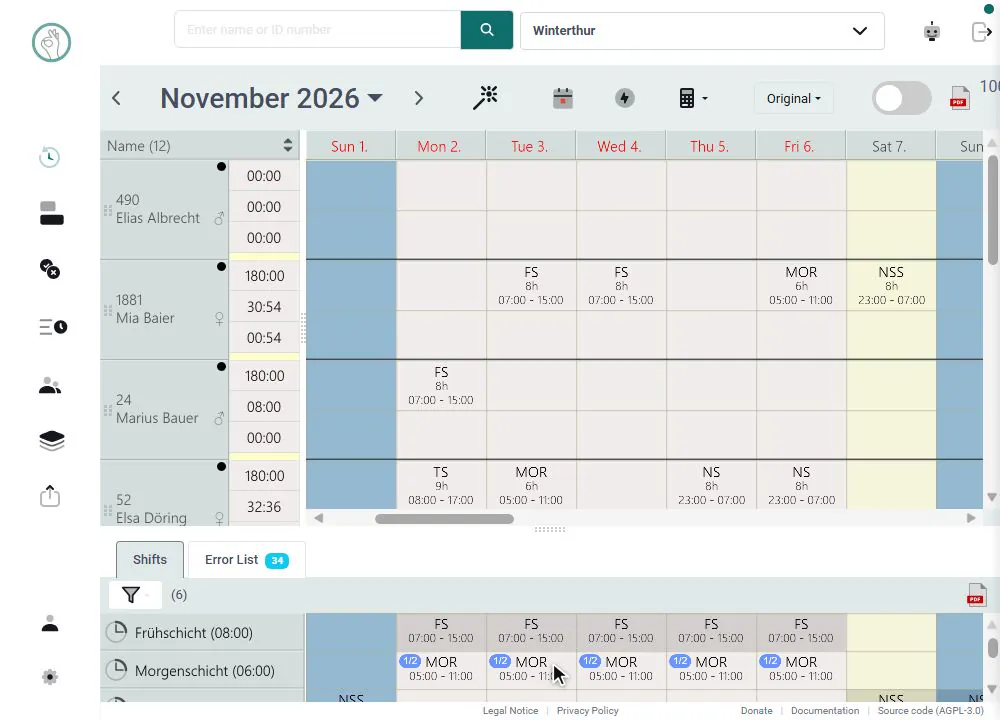This screenshot has width=1000, height=720.
Task: Open the Legal Notice link
Action: click(x=510, y=710)
